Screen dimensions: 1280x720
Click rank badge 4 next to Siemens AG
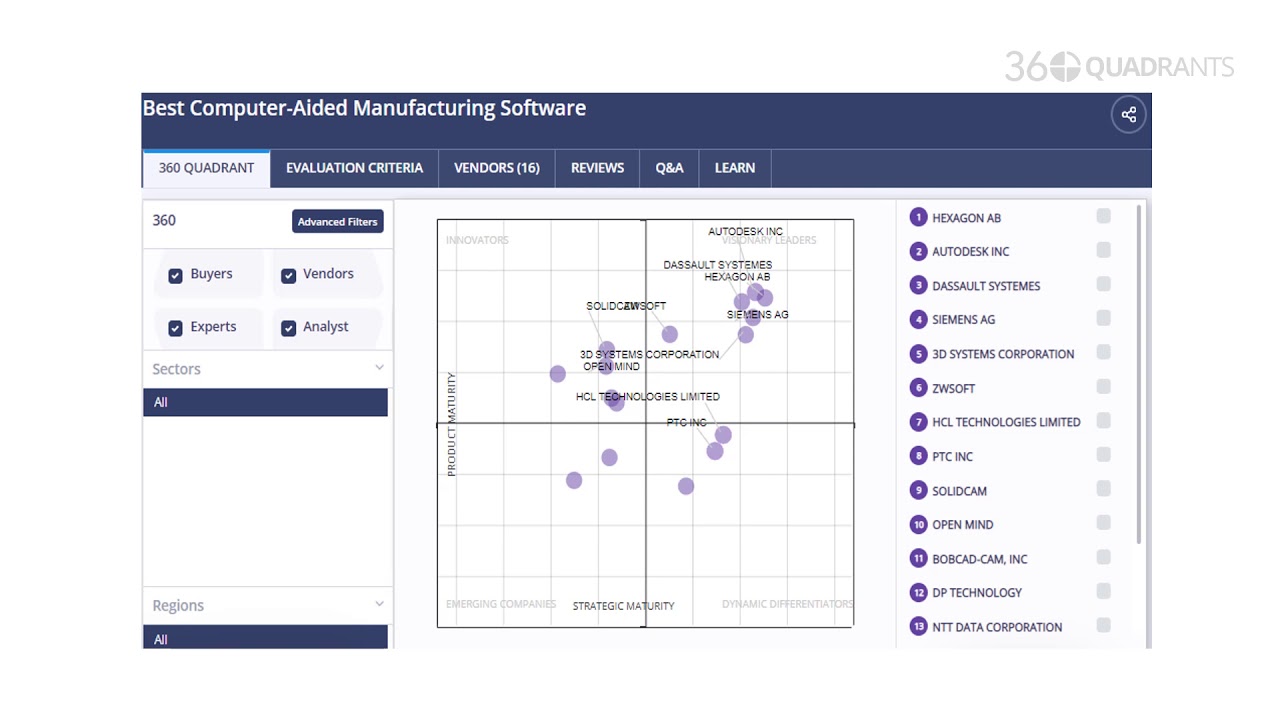pos(918,319)
